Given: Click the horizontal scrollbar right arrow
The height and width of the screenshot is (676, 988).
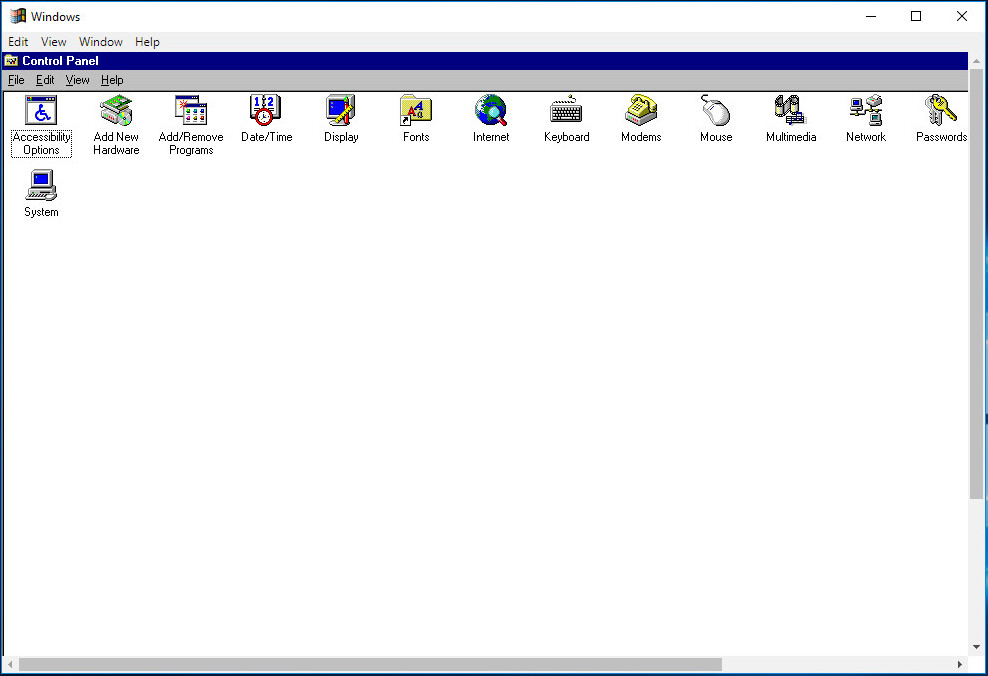Looking at the screenshot, I should [x=960, y=665].
